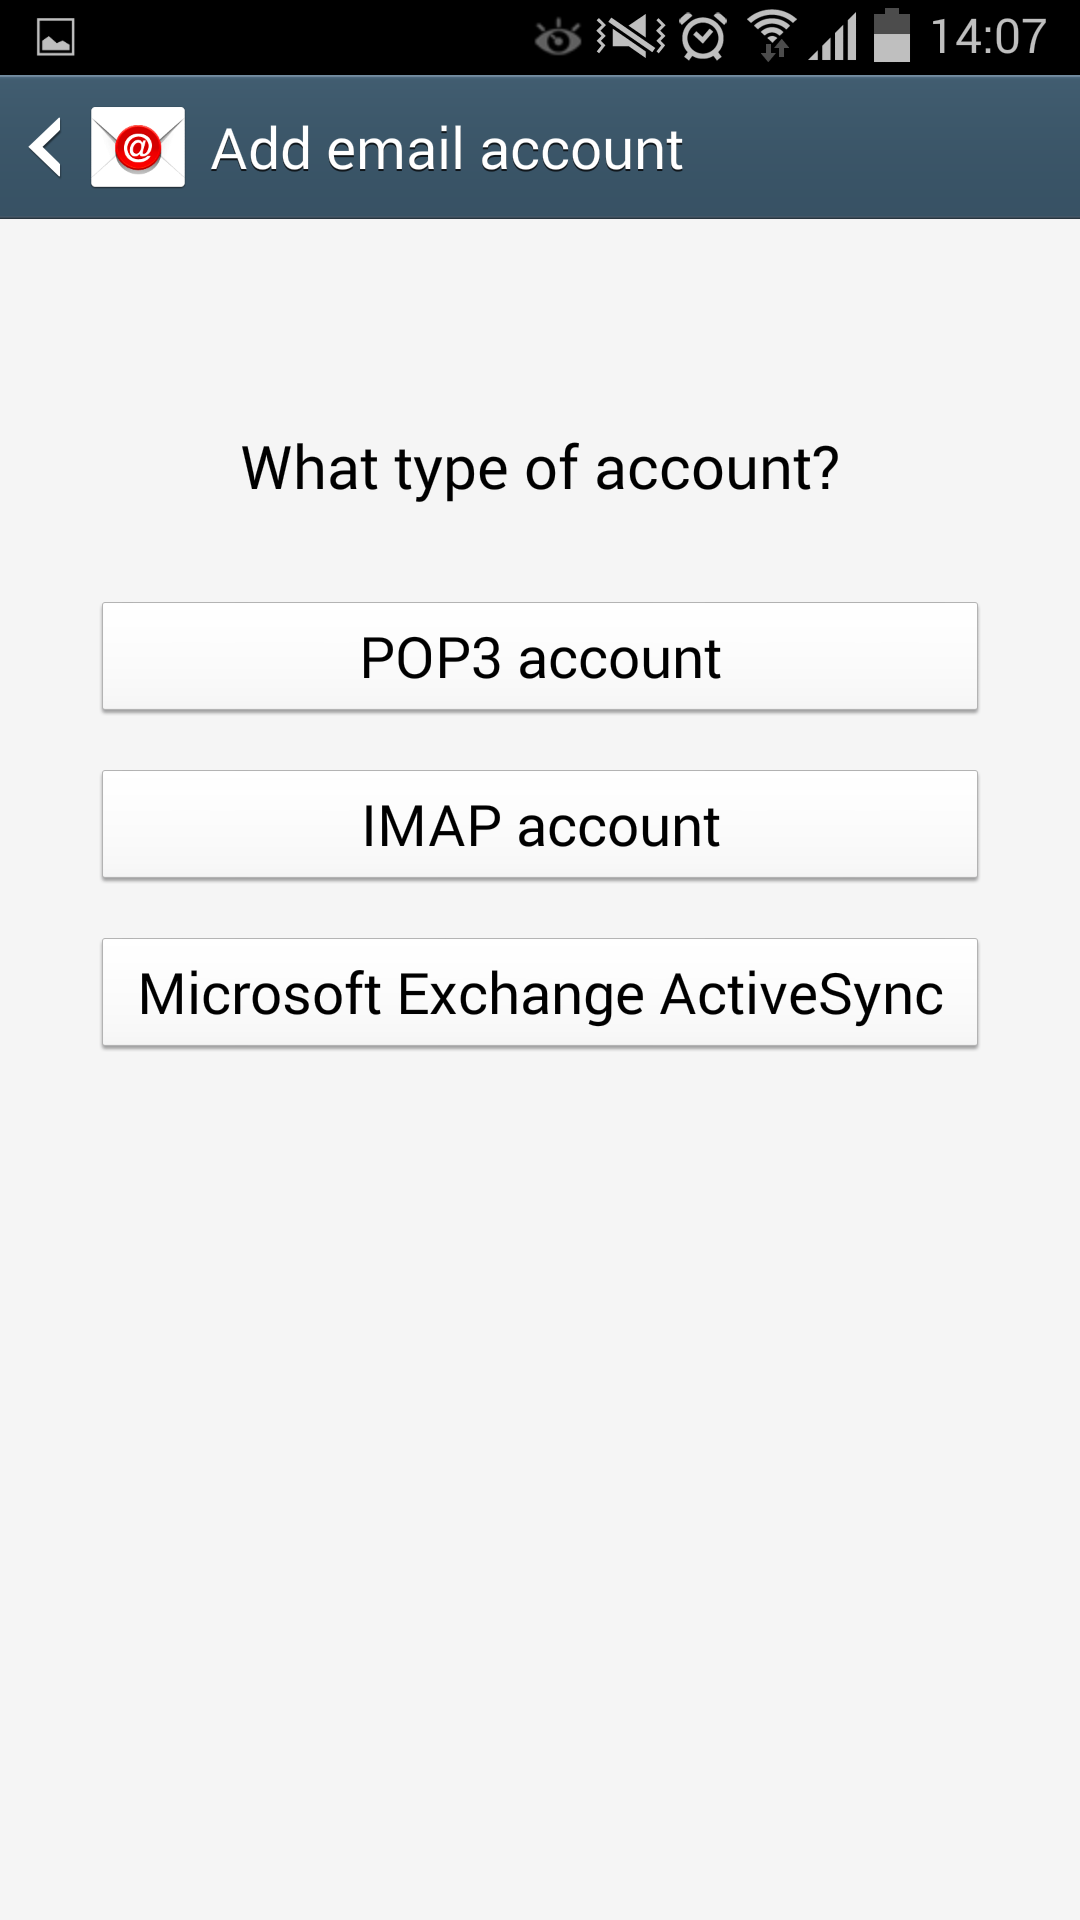Tap the word "ActiveSync" on third button
The width and height of the screenshot is (1080, 1920).
802,995
